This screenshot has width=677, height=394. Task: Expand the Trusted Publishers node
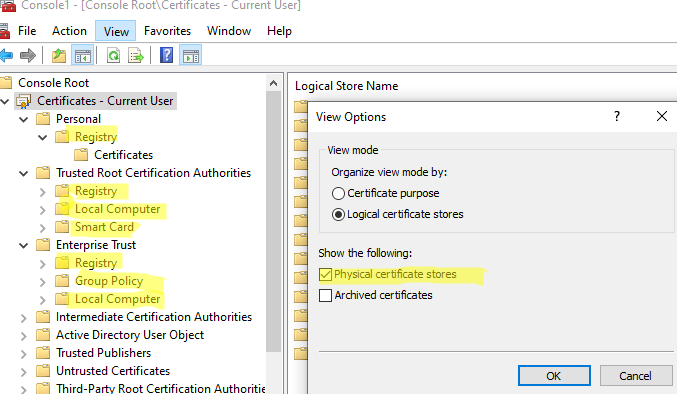24,354
